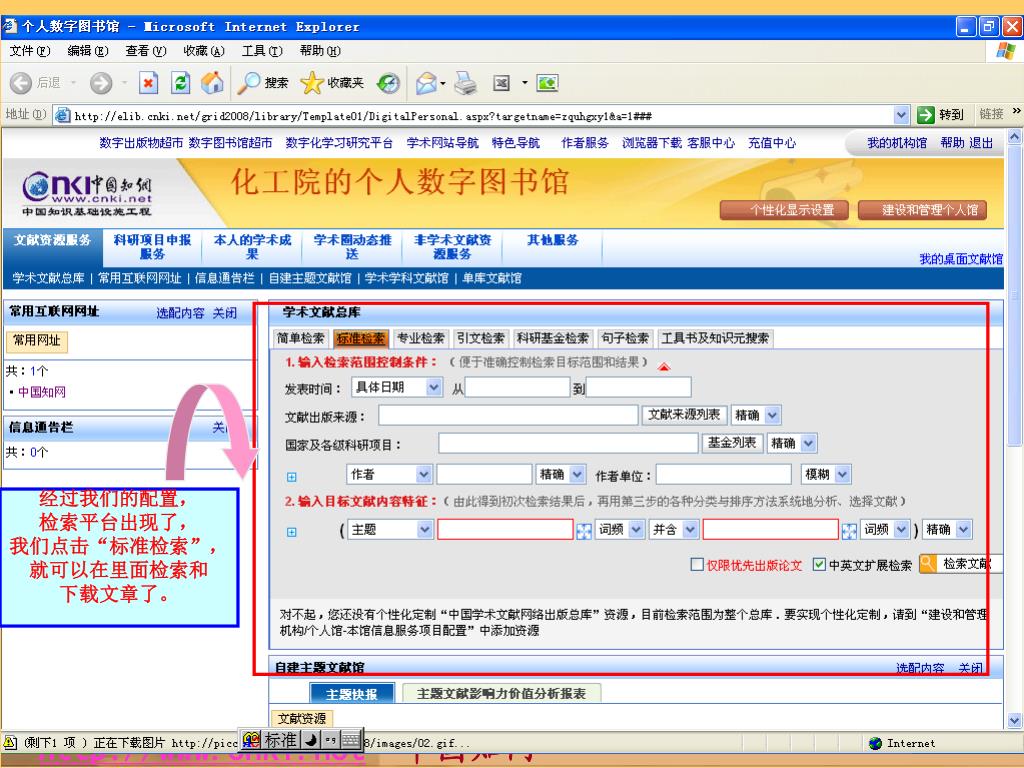Click 退出 logout link
The image size is (1024, 768).
(x=981, y=143)
